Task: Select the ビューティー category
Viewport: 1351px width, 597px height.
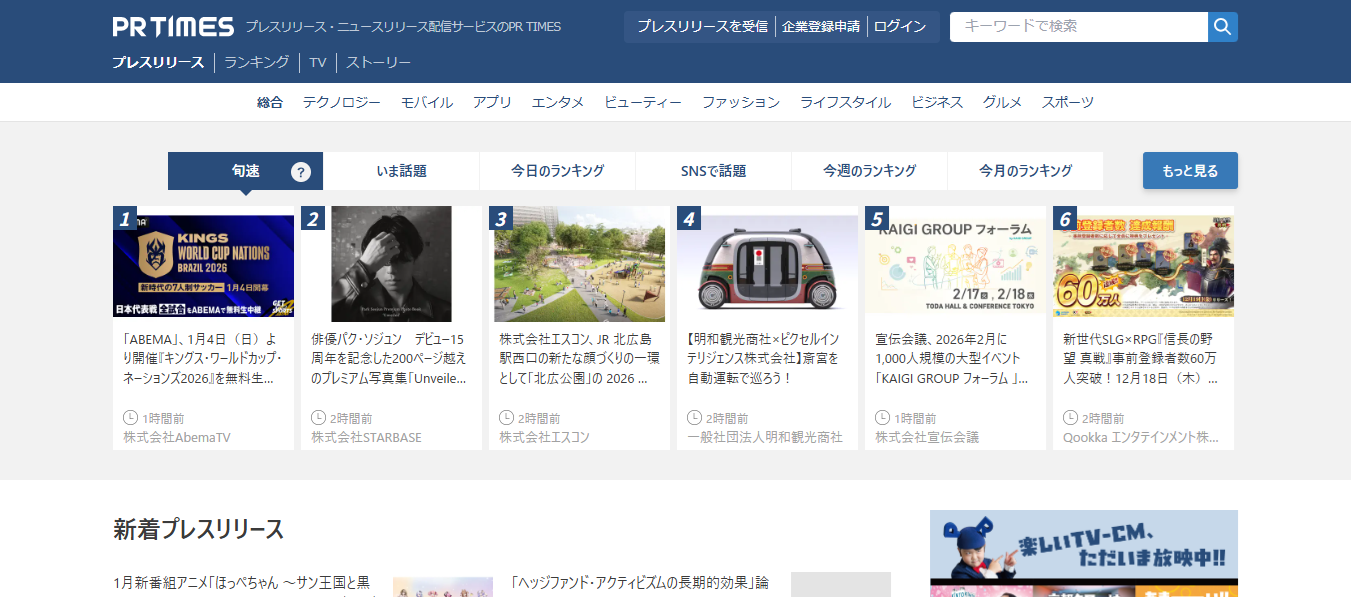Action: [643, 102]
